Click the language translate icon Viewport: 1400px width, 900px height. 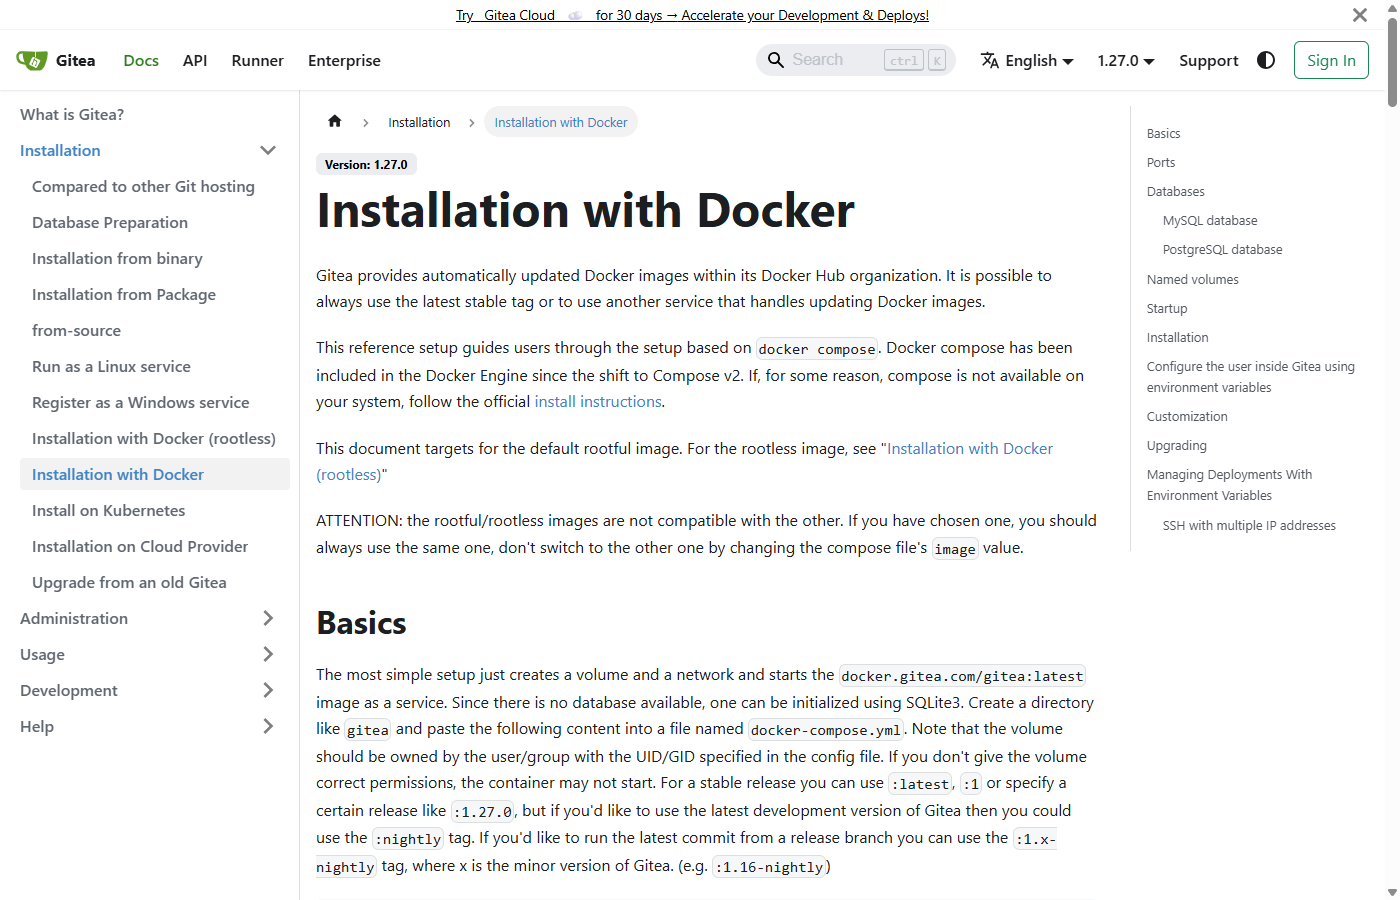(x=990, y=60)
